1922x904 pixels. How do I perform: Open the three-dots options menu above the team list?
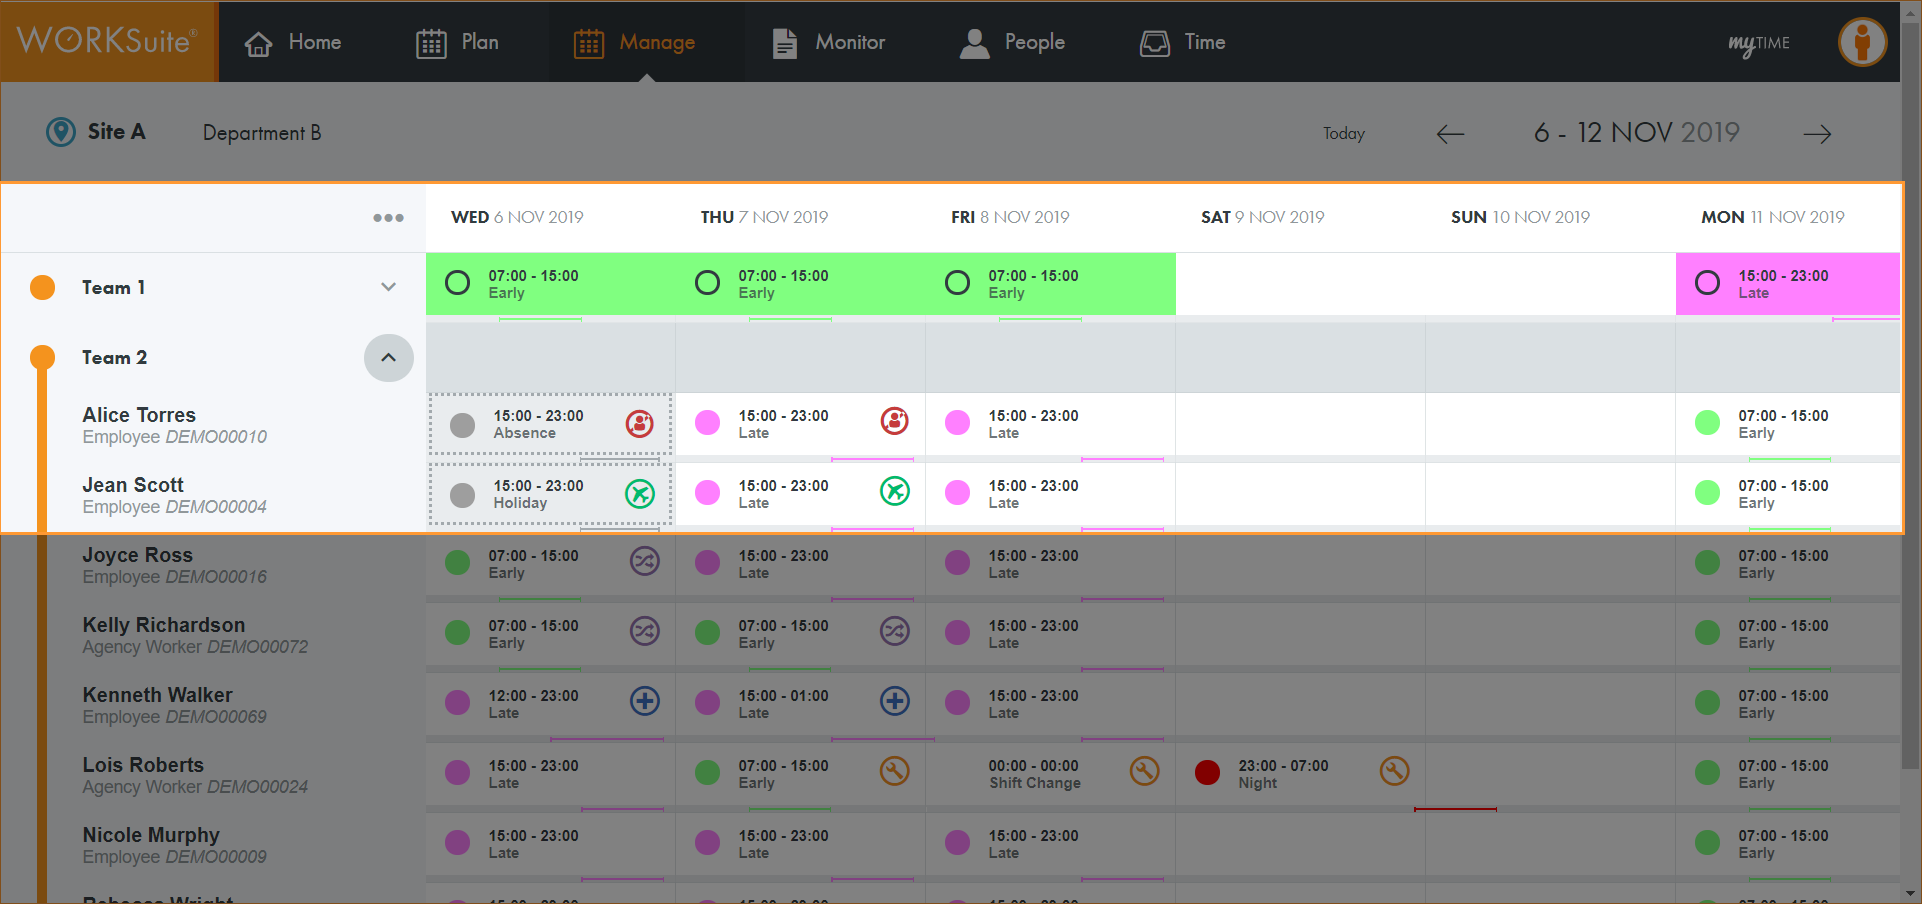click(388, 218)
